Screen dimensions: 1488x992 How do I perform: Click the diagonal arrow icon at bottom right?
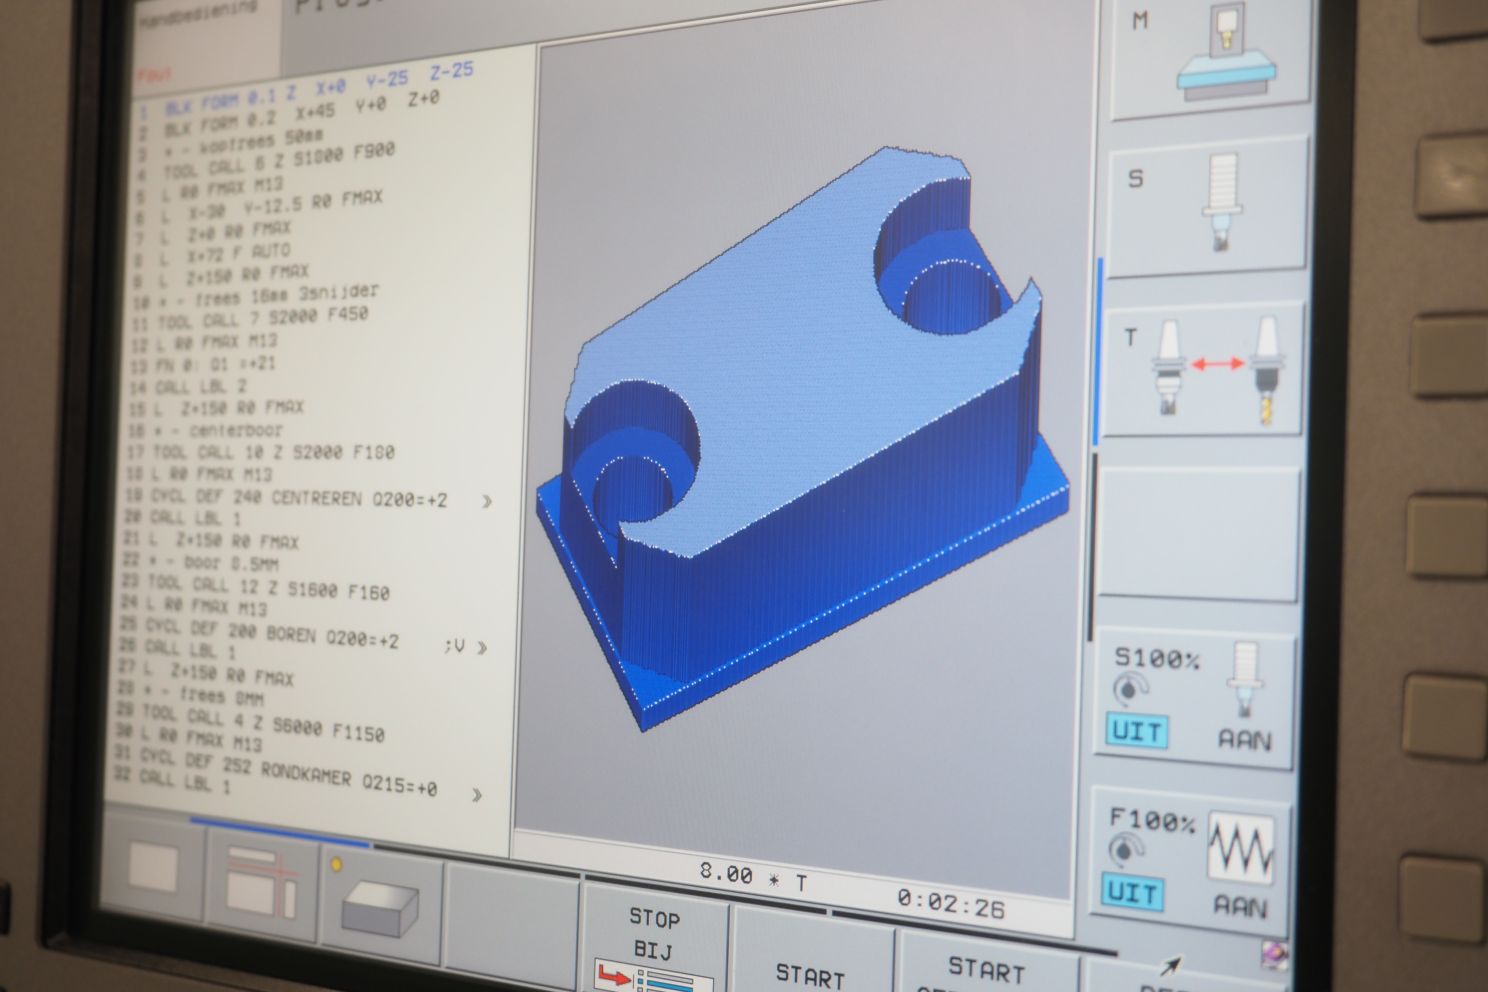1170,966
